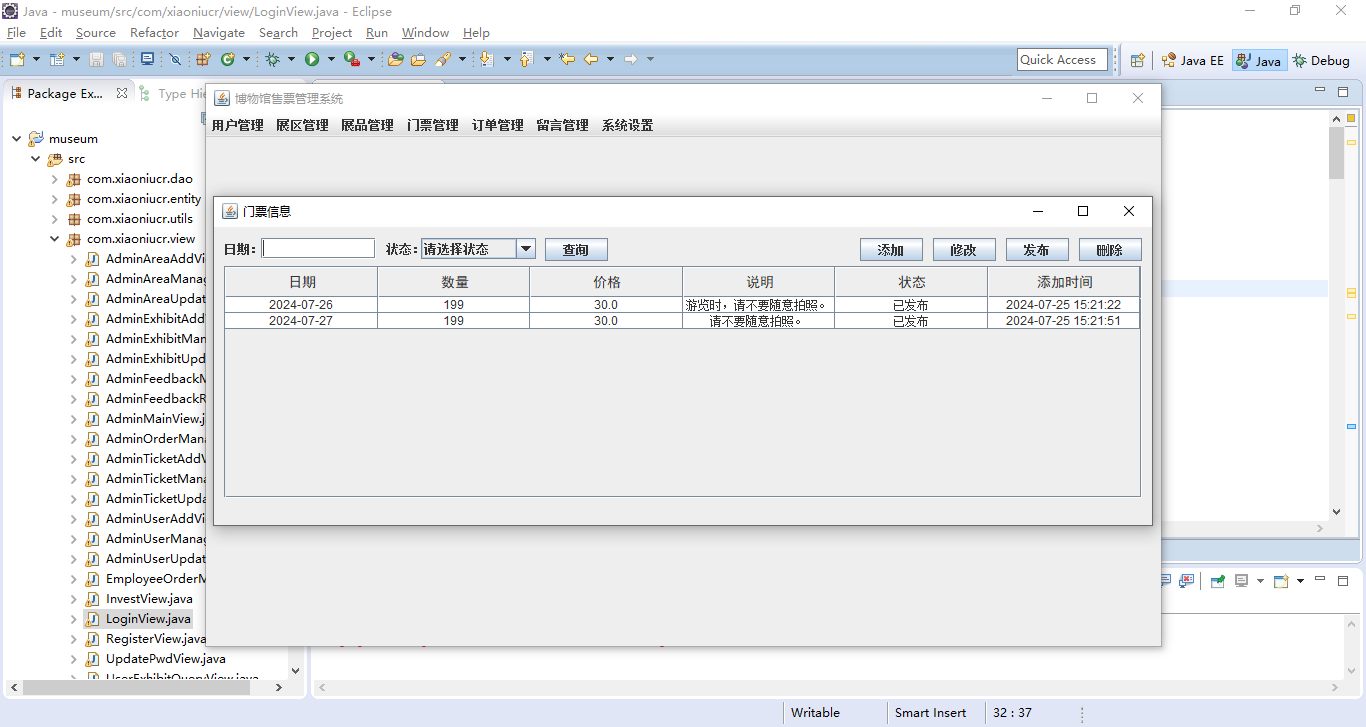Toggle Skip All Breakpoints icon
Image resolution: width=1366 pixels, height=727 pixels.
(175, 60)
